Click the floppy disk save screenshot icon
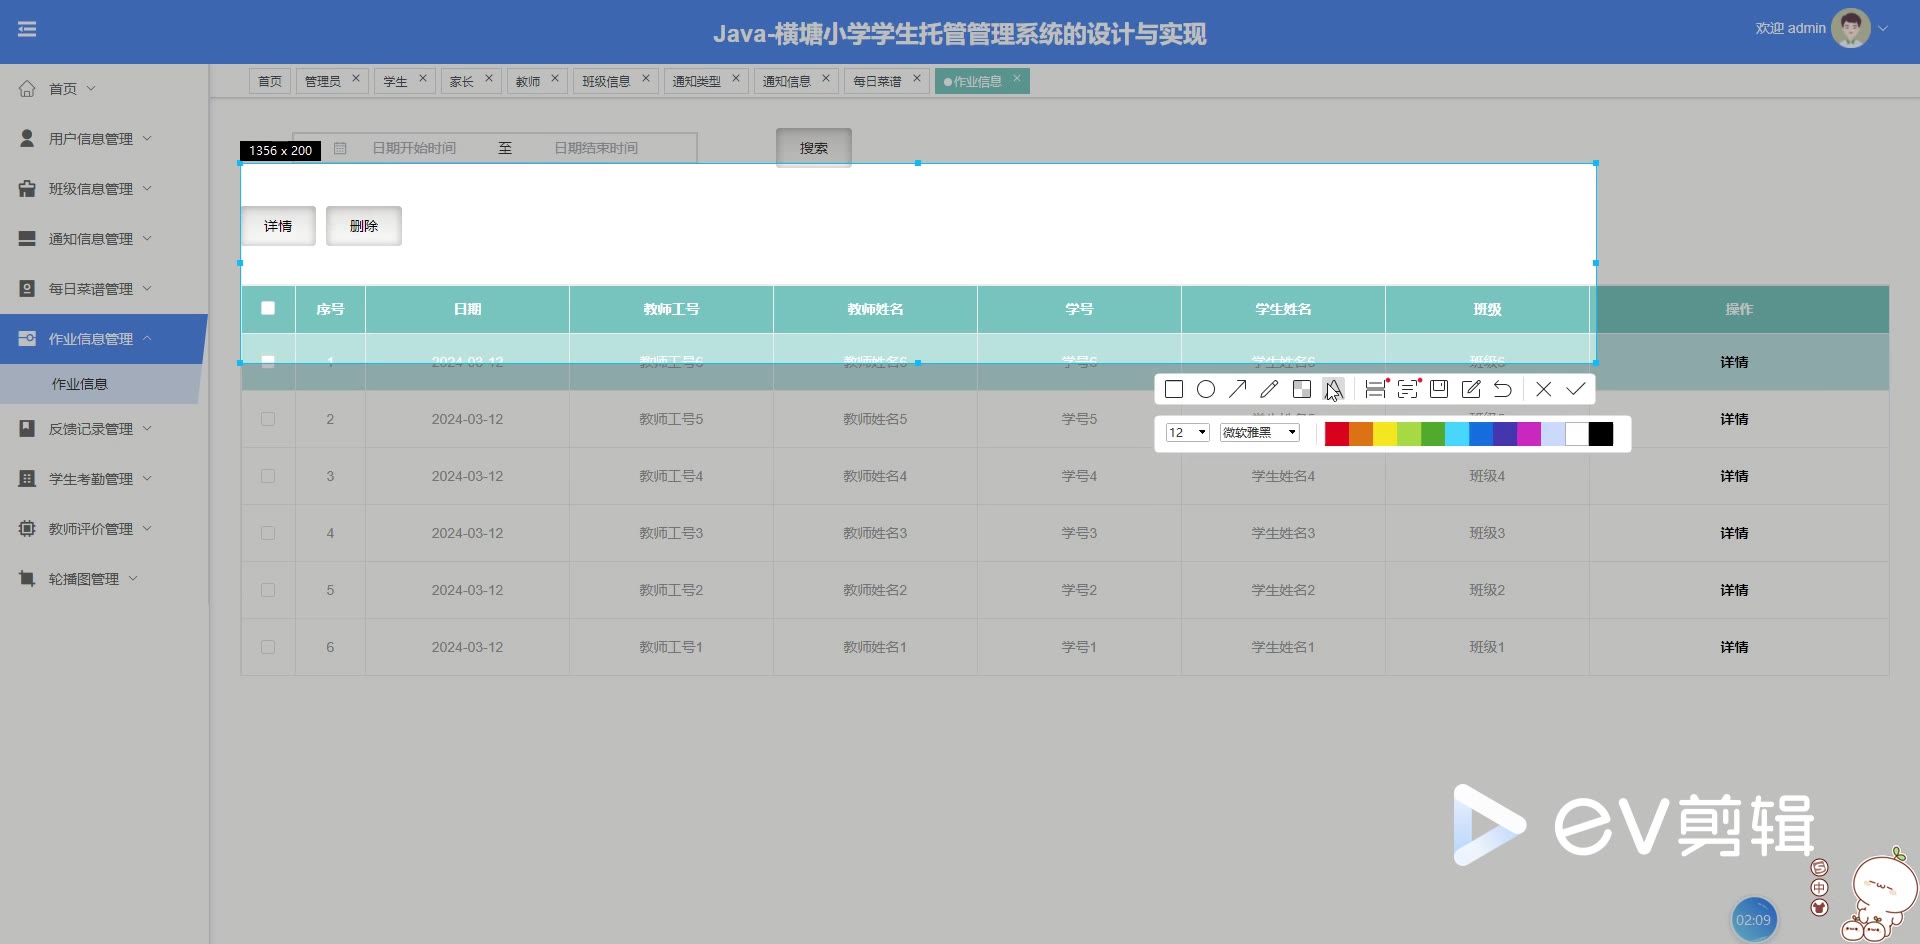The width and height of the screenshot is (1920, 944). (1439, 389)
